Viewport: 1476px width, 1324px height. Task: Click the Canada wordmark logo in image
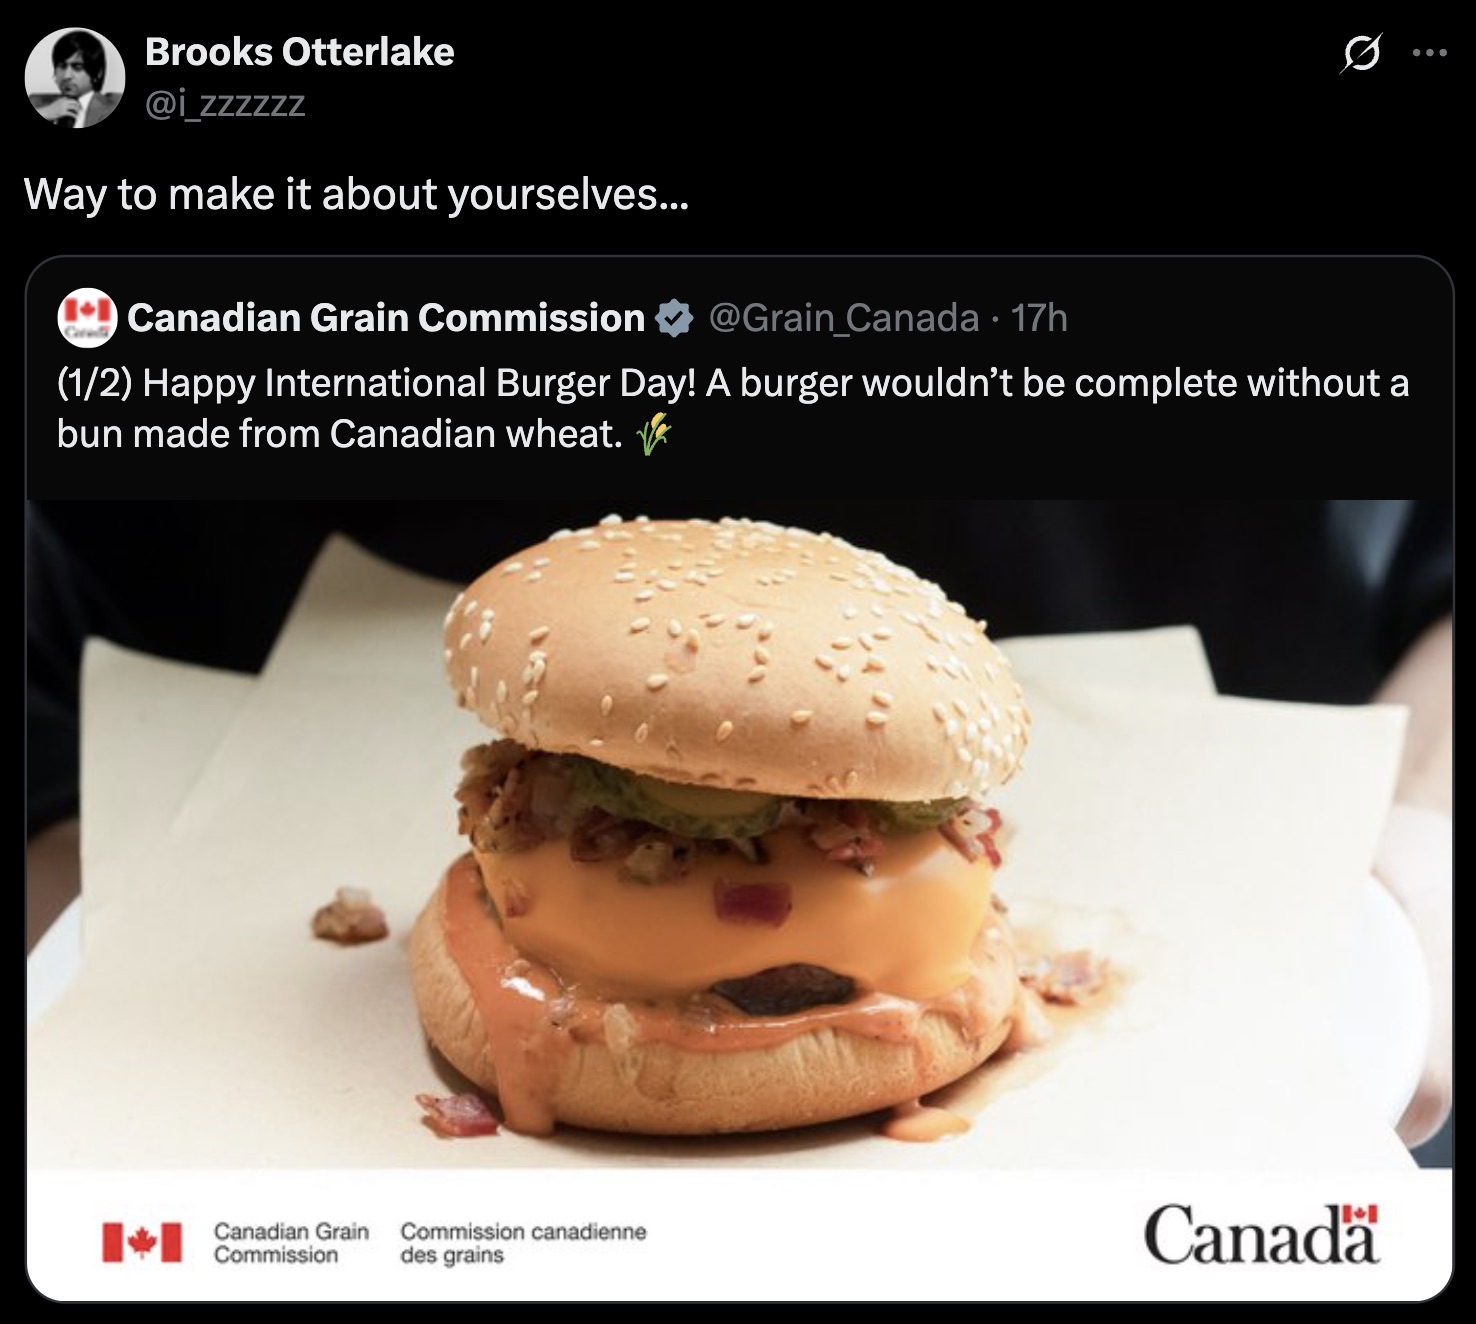point(1261,1237)
